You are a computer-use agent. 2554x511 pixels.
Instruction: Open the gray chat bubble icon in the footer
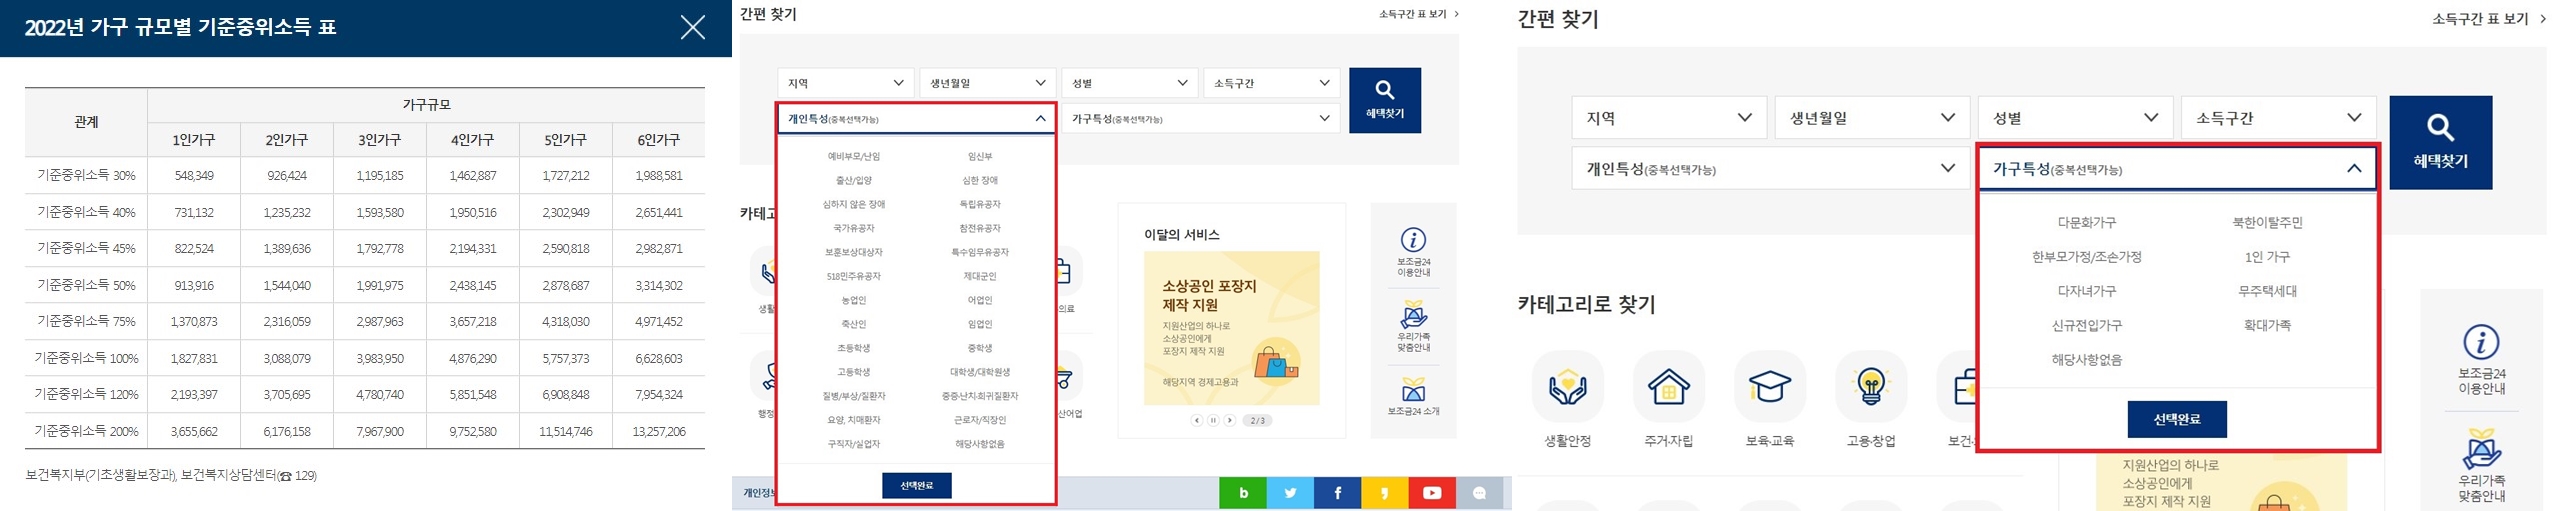pos(1479,493)
